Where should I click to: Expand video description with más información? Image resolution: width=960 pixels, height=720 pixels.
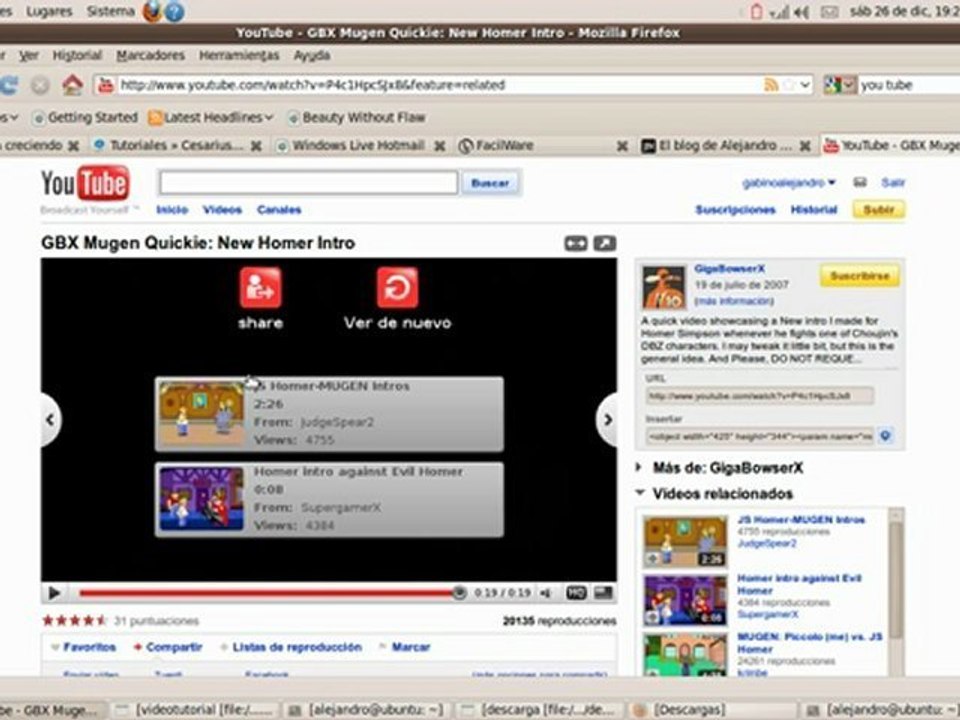(733, 301)
